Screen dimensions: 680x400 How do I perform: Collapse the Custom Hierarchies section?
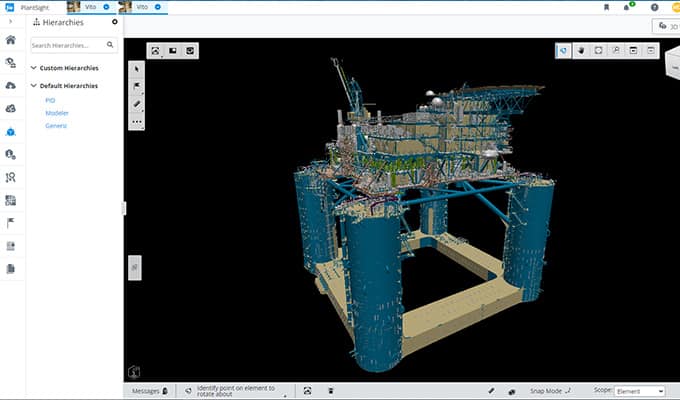(x=33, y=68)
